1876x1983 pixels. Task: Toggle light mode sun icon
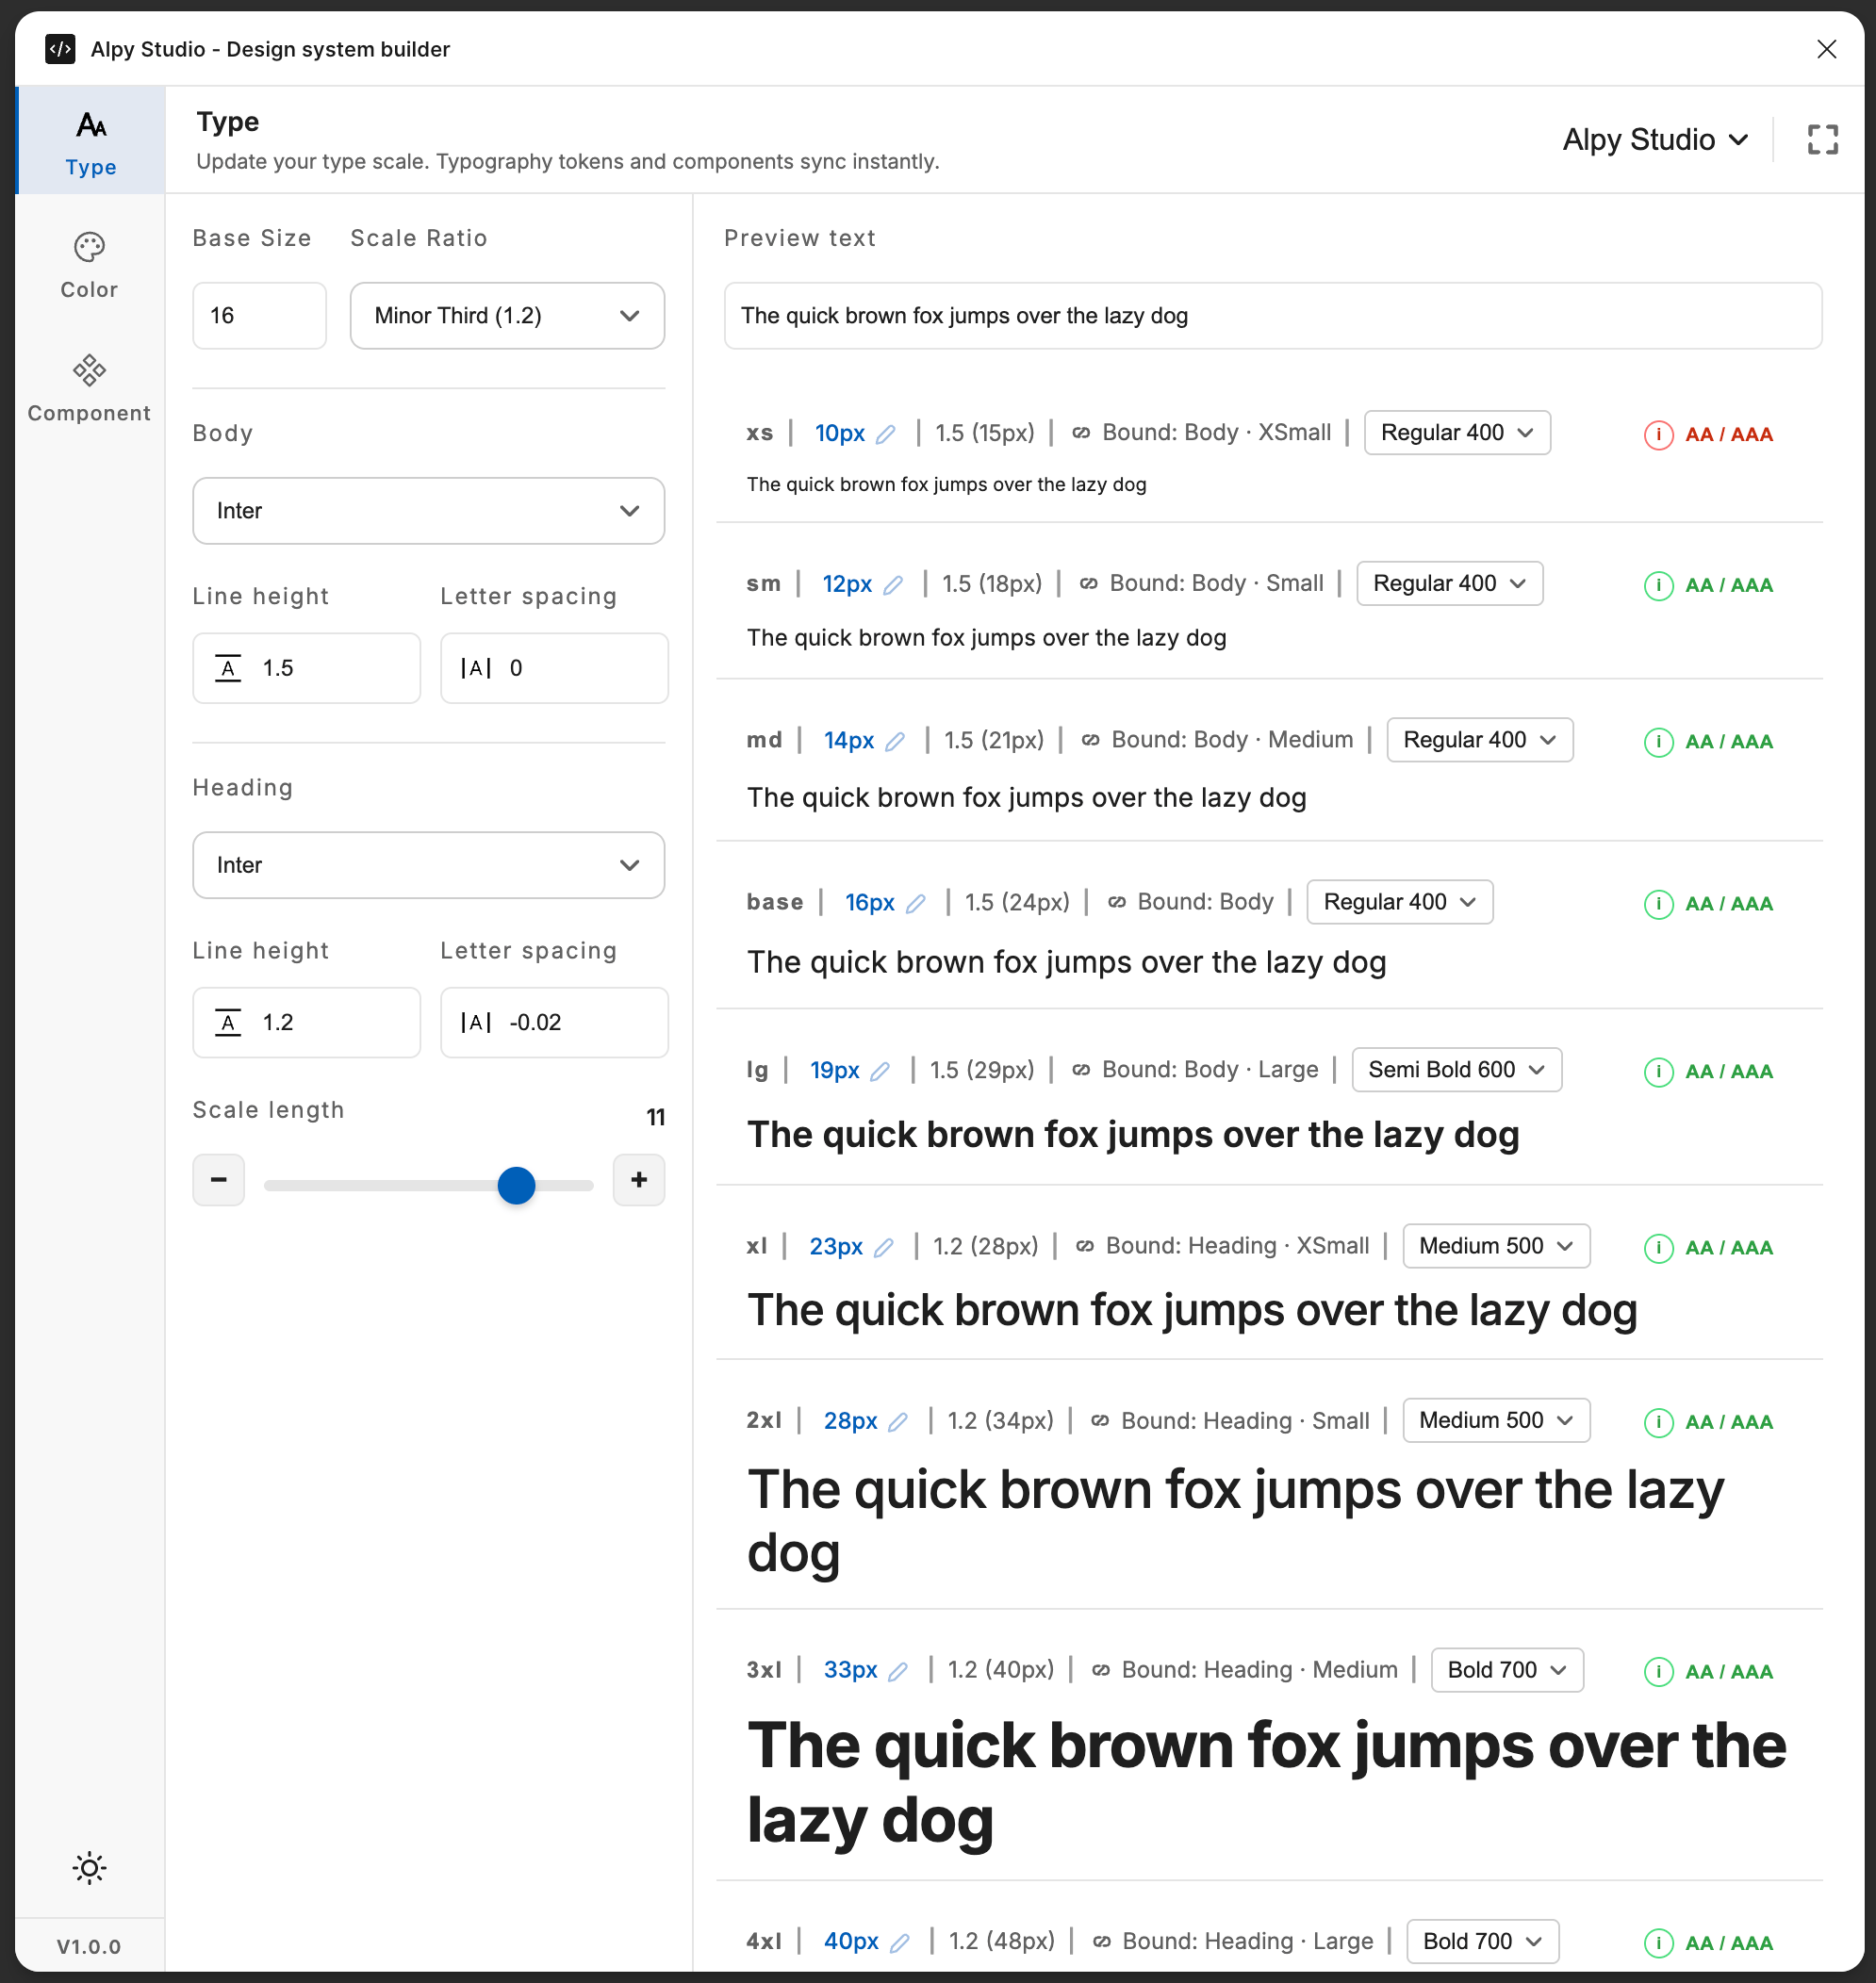pos(89,1867)
